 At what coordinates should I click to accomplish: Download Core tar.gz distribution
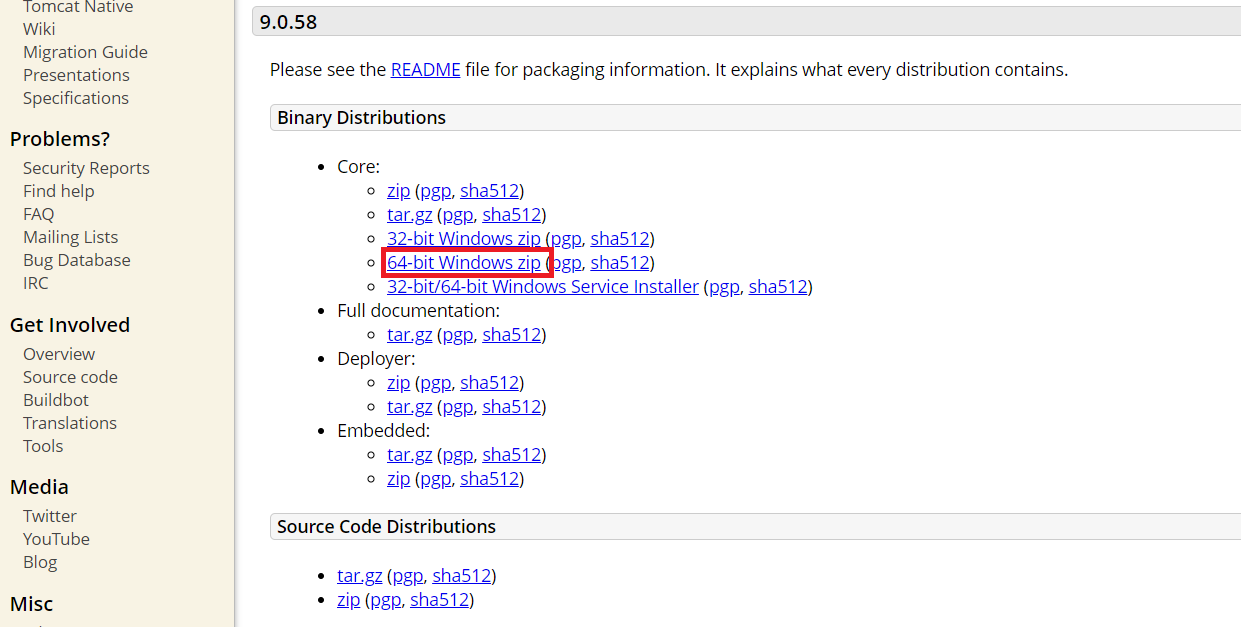(x=409, y=215)
